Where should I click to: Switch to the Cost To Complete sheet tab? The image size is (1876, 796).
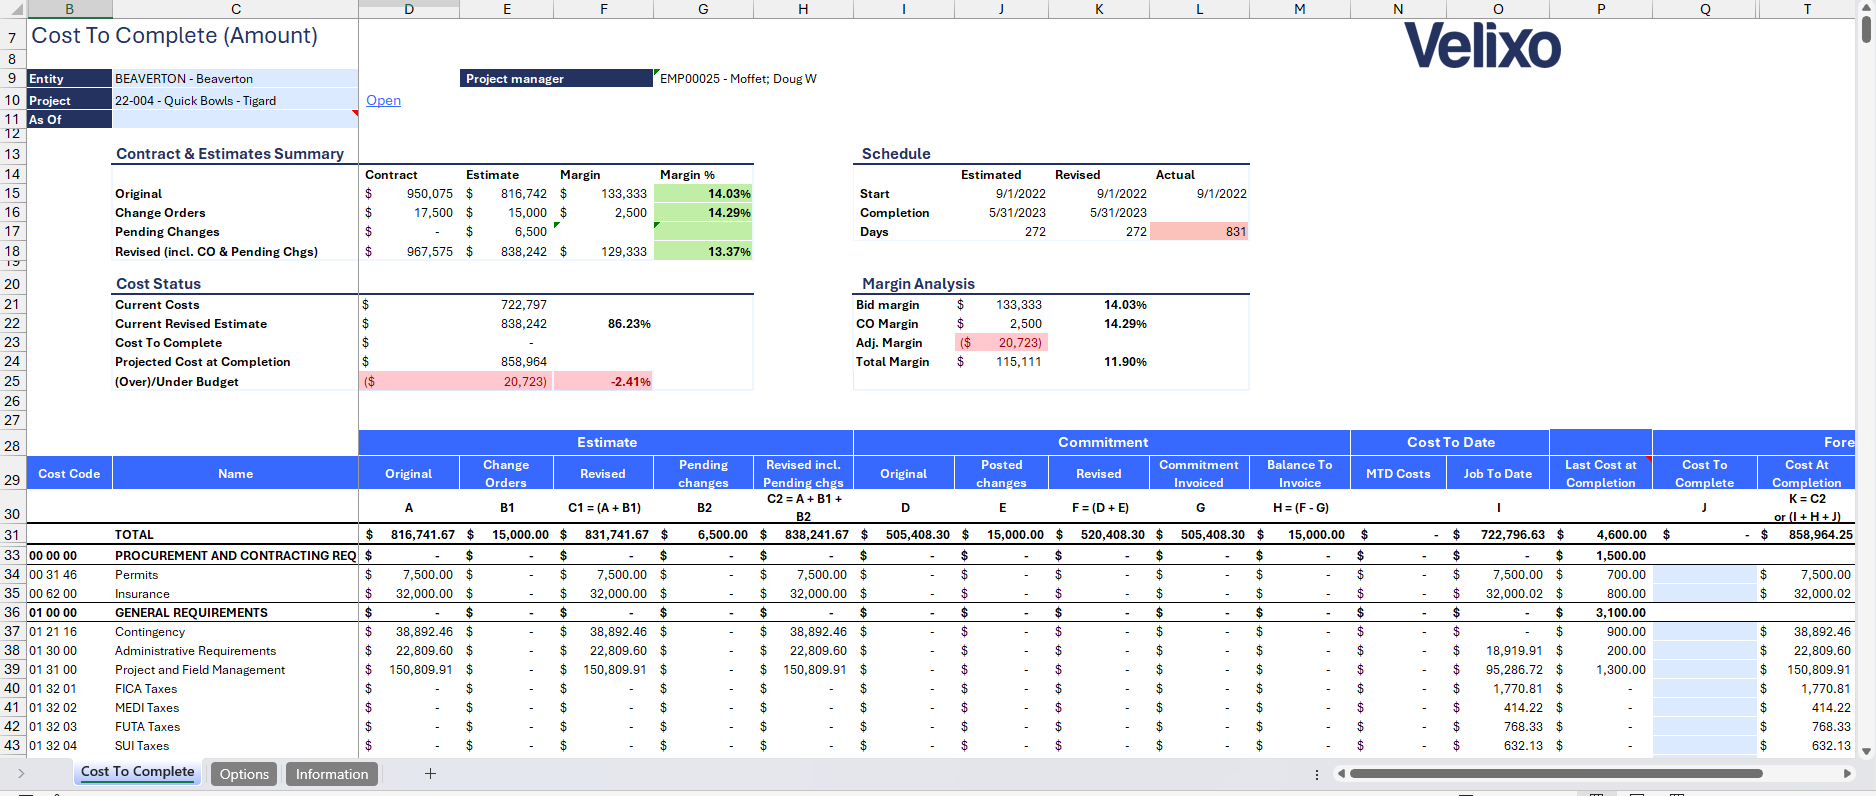137,772
